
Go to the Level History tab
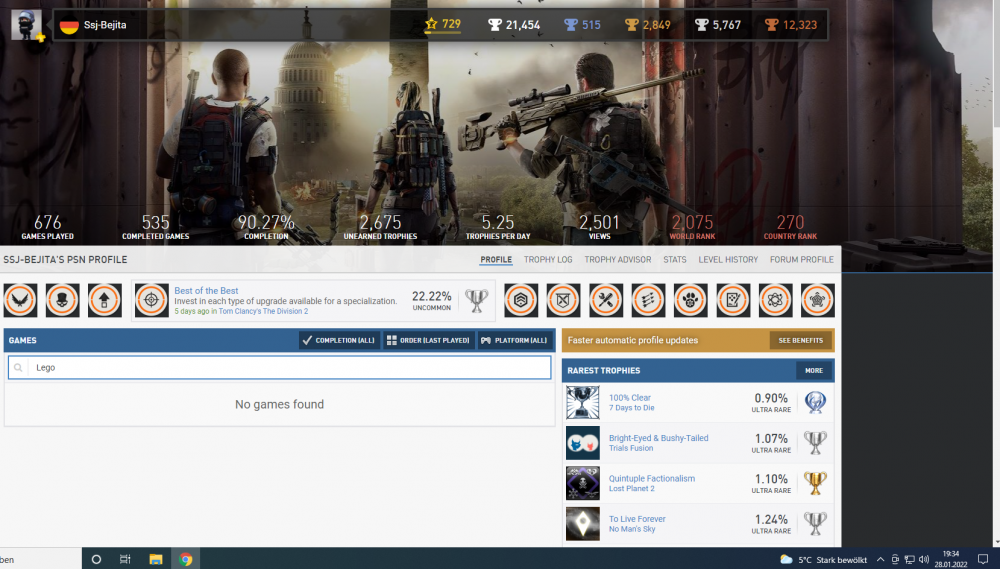(x=728, y=260)
